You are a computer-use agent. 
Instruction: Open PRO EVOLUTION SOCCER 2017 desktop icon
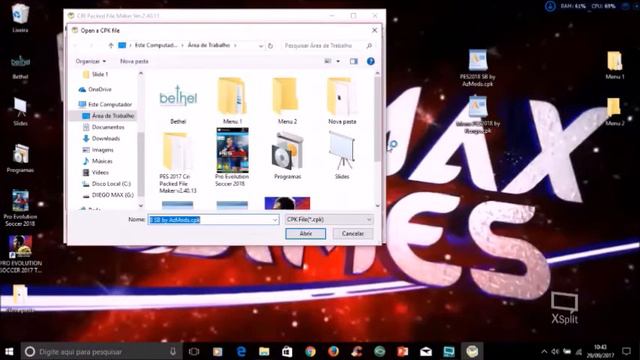(x=20, y=254)
